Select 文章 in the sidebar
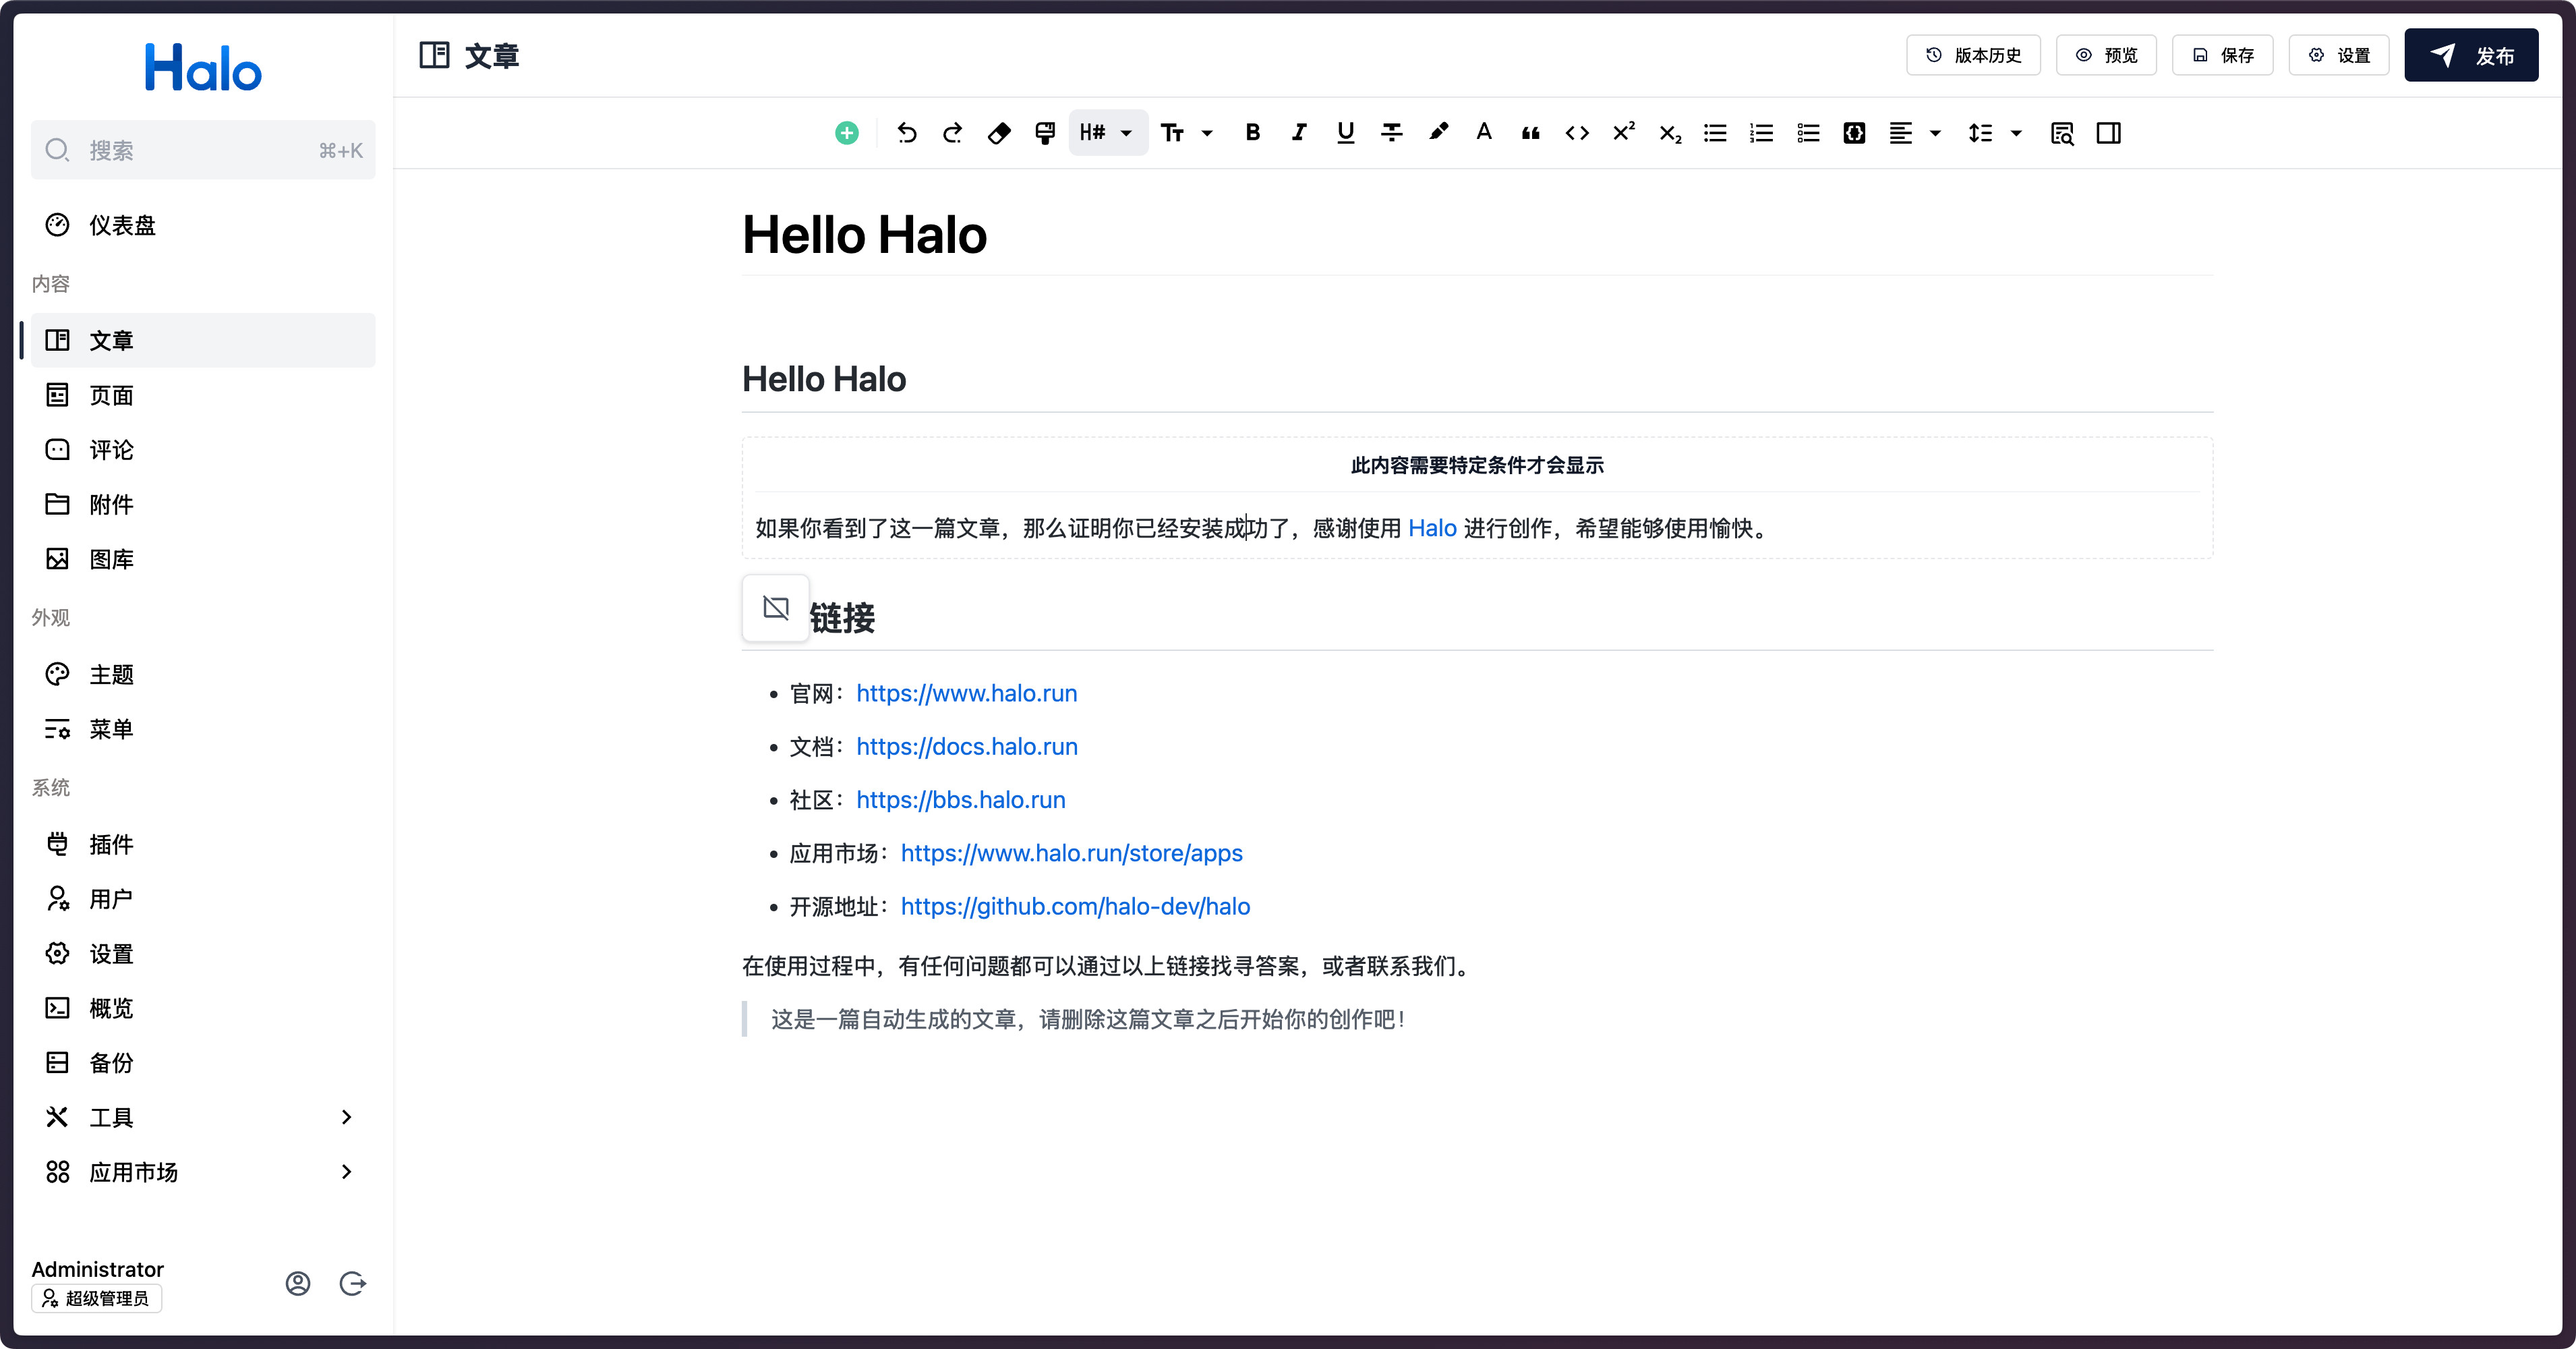2576x1349 pixels. click(x=203, y=340)
